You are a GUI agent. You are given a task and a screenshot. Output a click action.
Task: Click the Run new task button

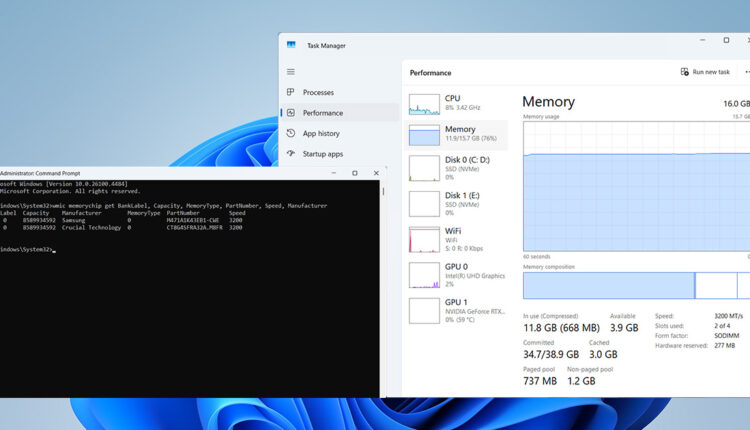[704, 72]
